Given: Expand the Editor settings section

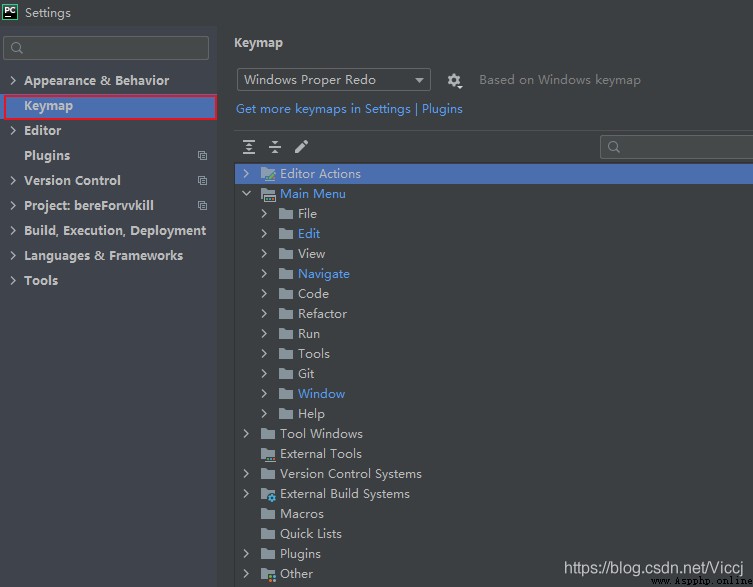Looking at the screenshot, I should click(13, 131).
